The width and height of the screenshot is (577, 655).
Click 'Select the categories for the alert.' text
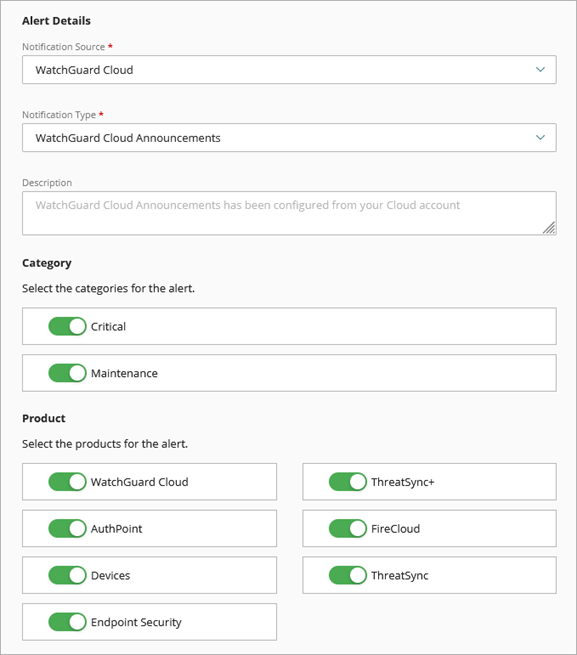pos(109,289)
